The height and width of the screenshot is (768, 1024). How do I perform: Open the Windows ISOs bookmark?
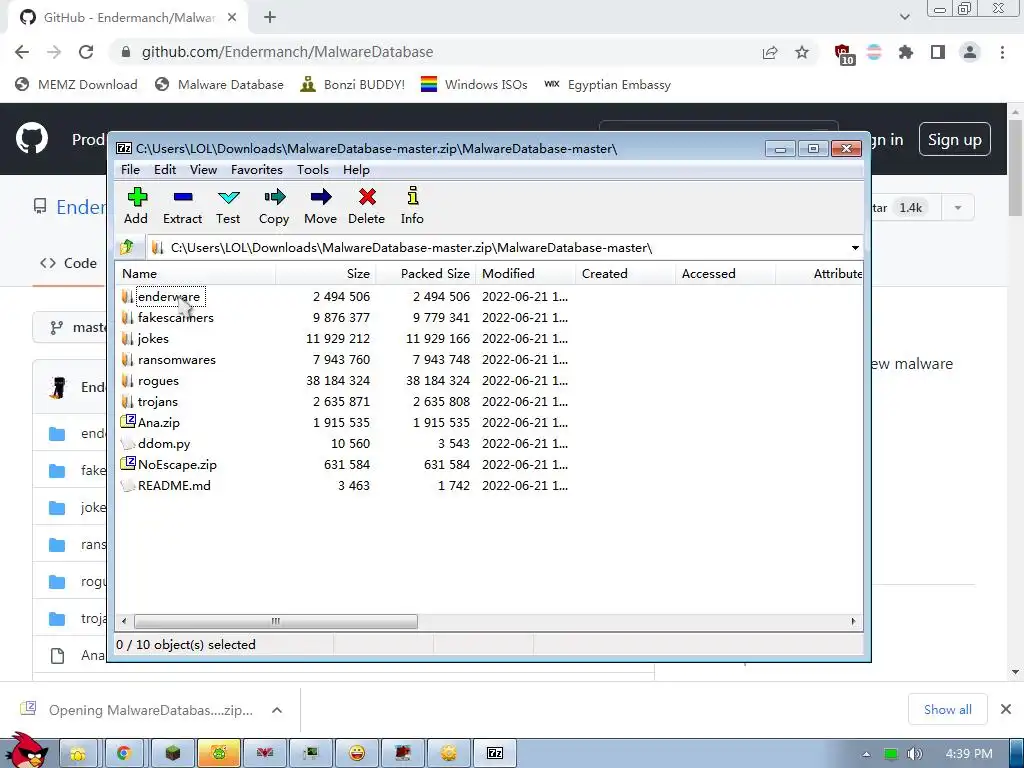[474, 84]
